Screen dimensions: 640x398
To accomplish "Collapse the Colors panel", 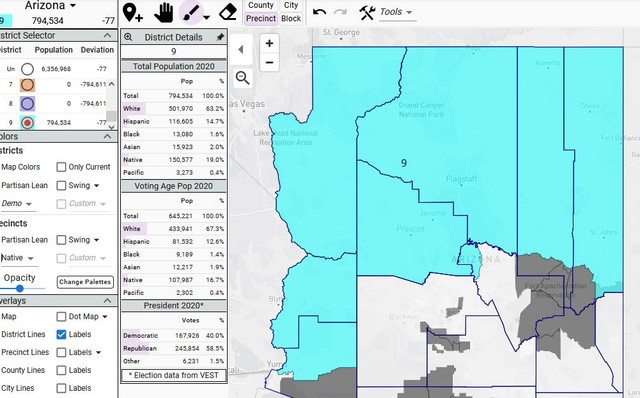I will point(107,136).
